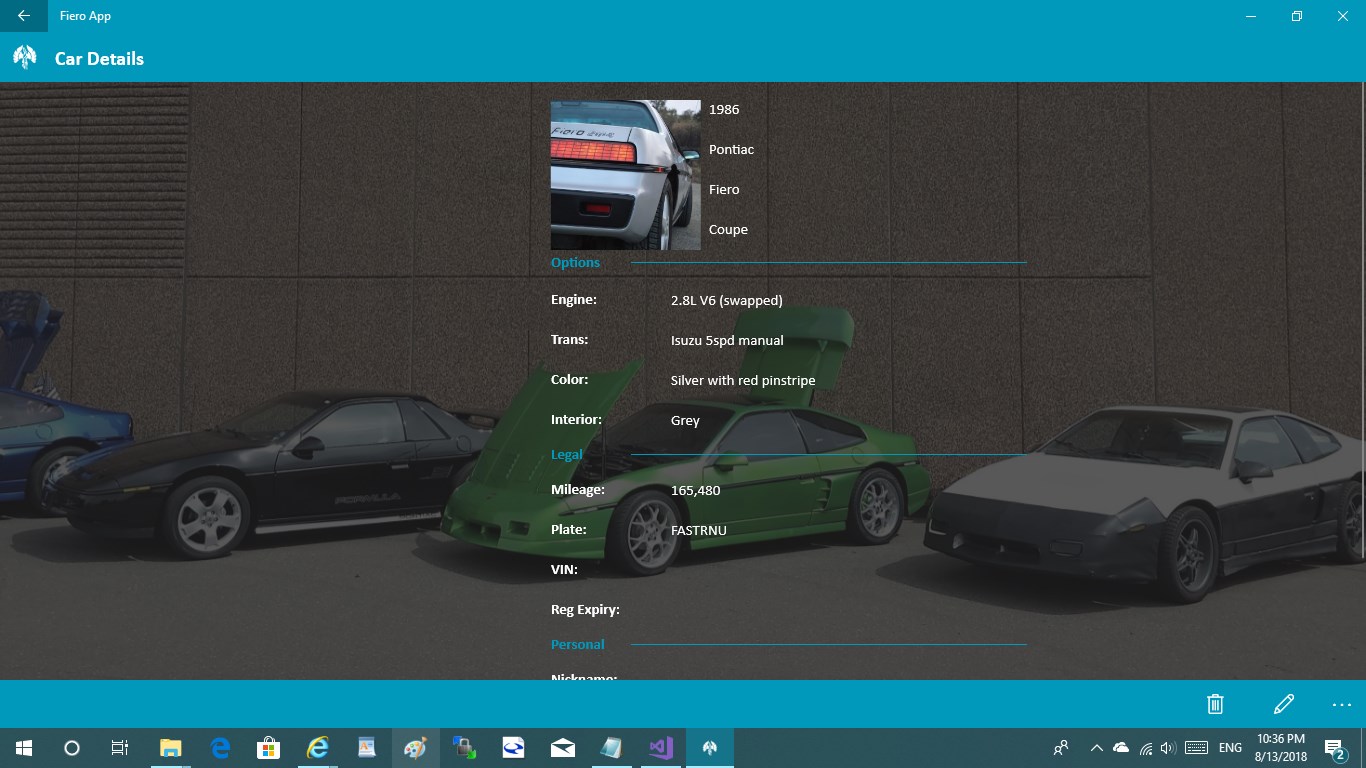Select the model value Fiero beside photo

tap(724, 189)
